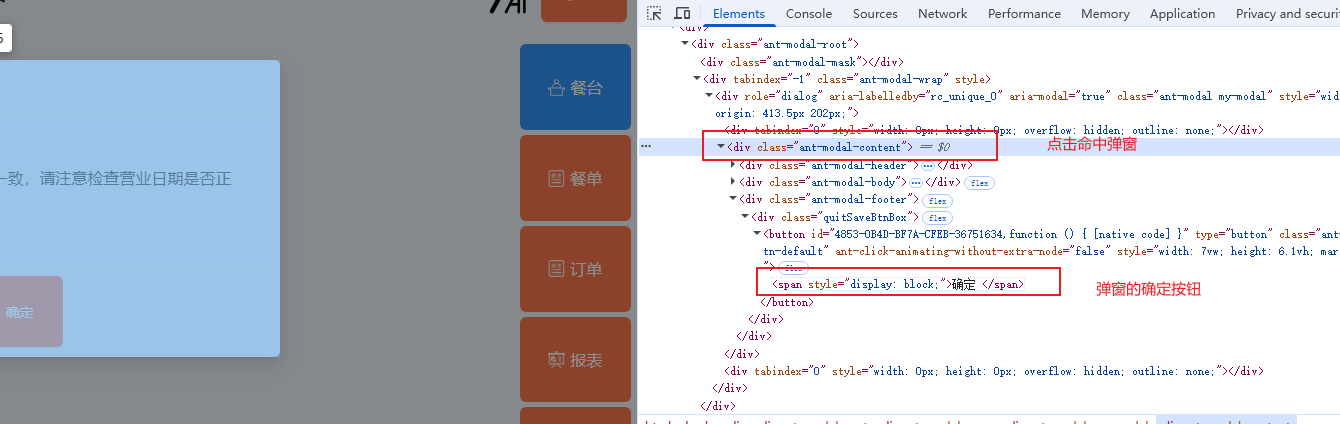Click the 餐单 menu icon

pyautogui.click(x=556, y=179)
